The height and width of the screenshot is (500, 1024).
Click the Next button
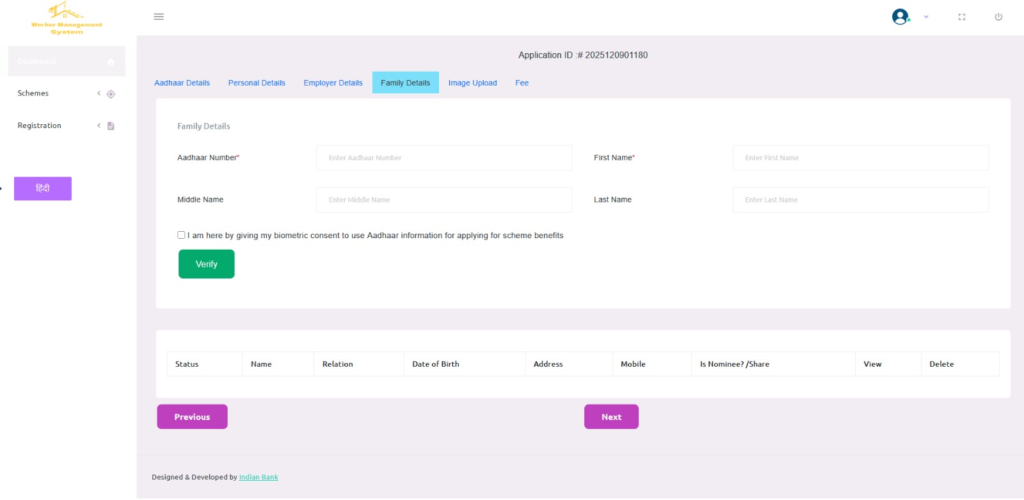tap(611, 417)
